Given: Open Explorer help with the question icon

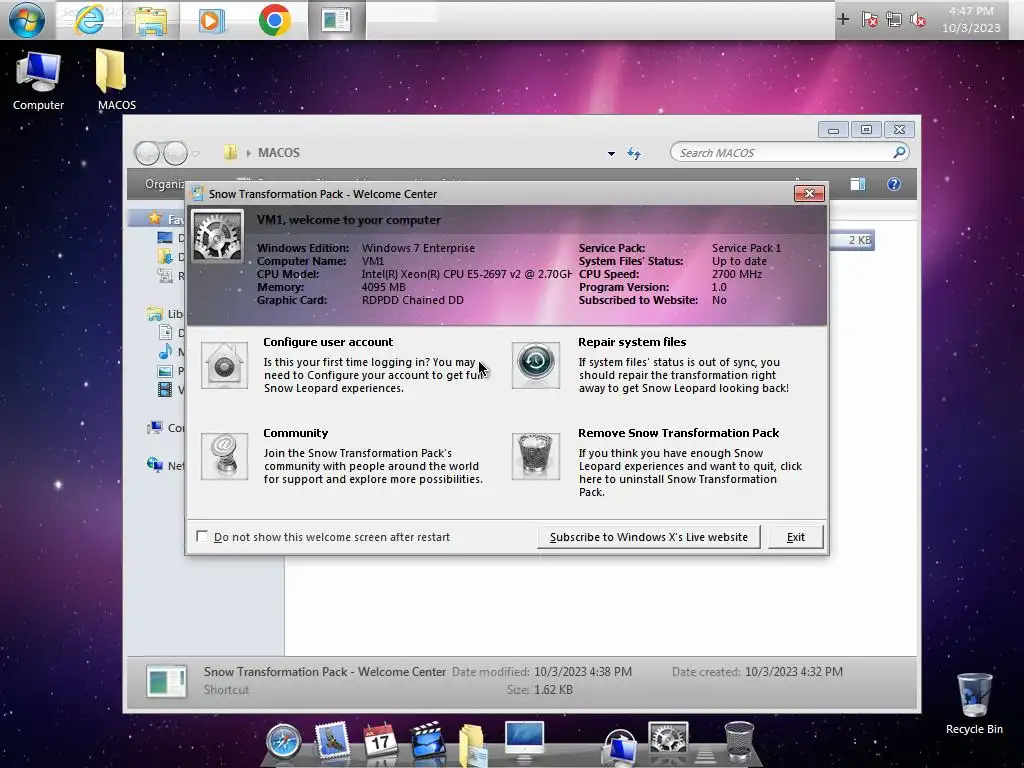Looking at the screenshot, I should (893, 184).
